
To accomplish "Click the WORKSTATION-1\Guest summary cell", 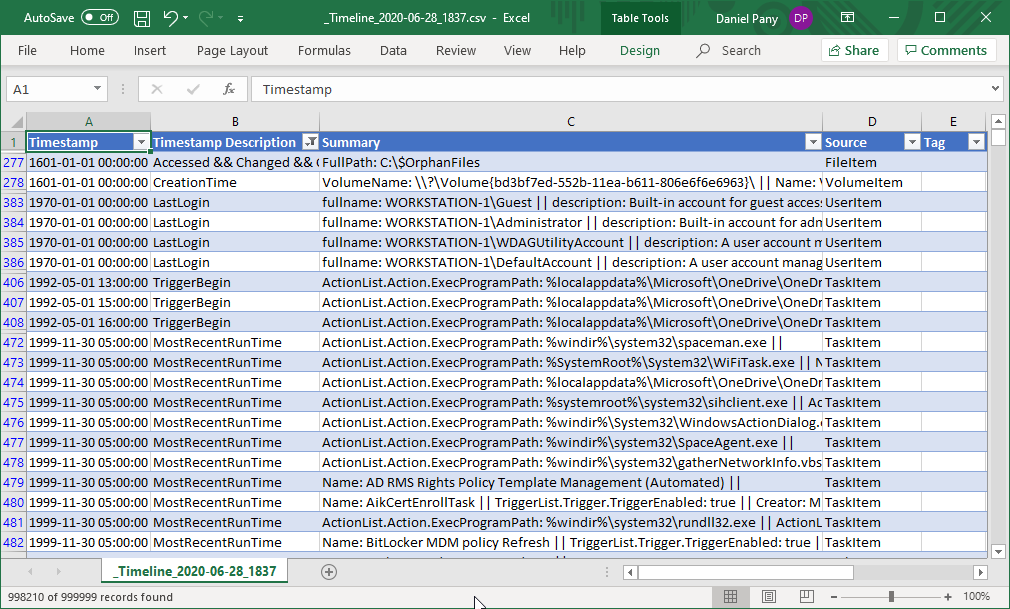I will pos(571,202).
